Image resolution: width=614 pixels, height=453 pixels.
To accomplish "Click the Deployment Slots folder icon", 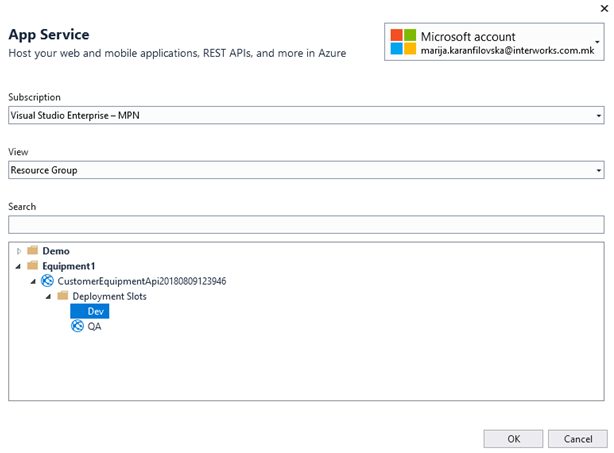I will click(63, 296).
